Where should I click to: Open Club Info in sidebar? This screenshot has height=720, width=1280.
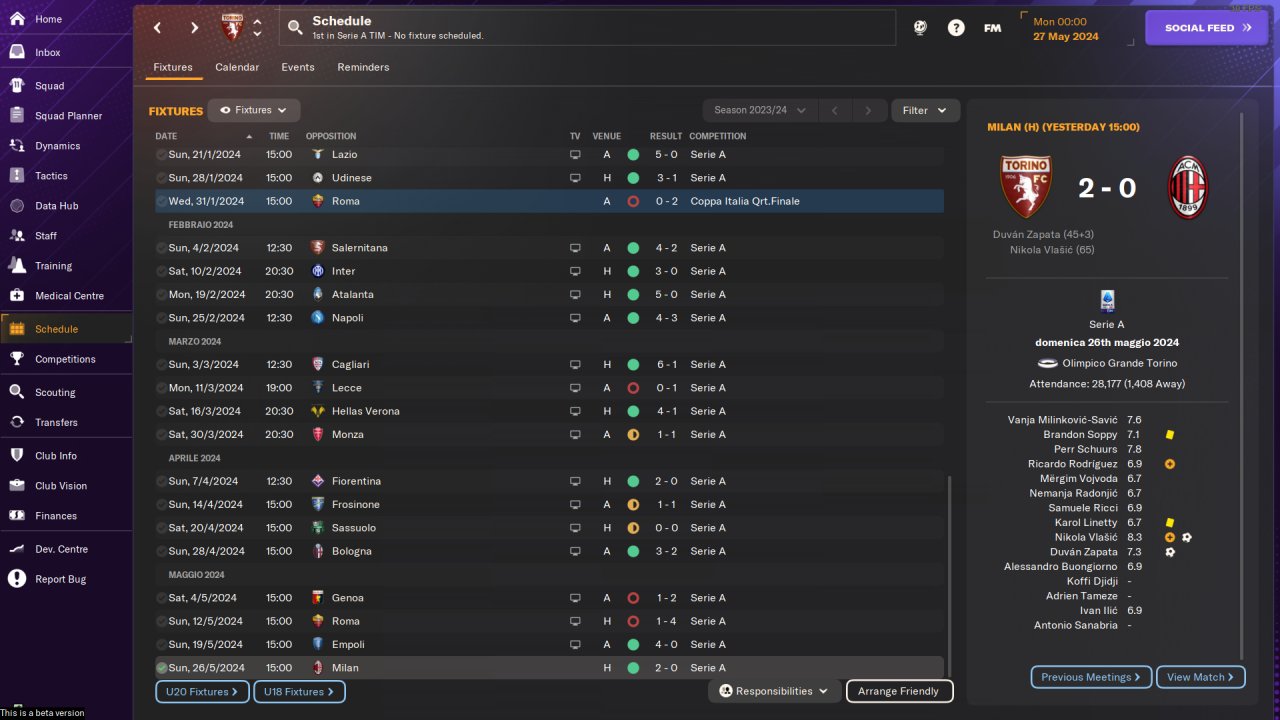tap(56, 456)
